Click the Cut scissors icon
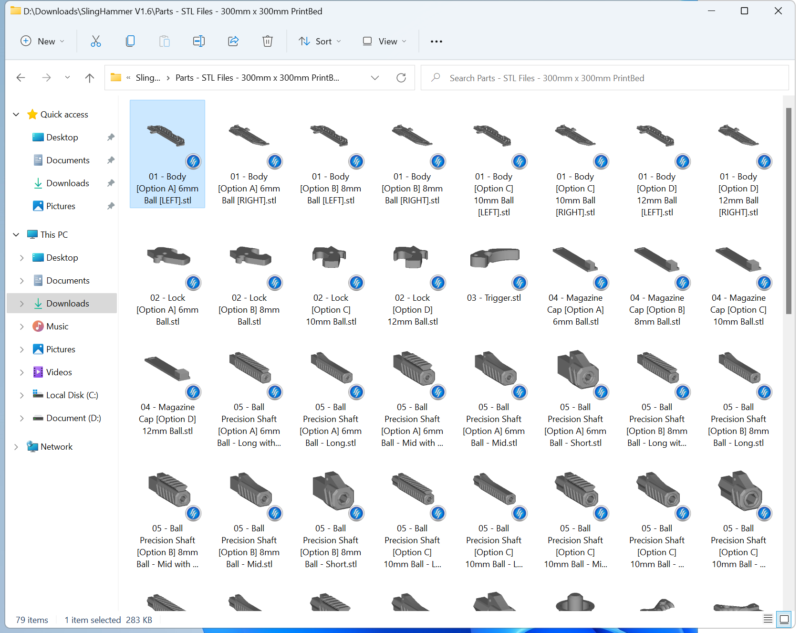 95,41
